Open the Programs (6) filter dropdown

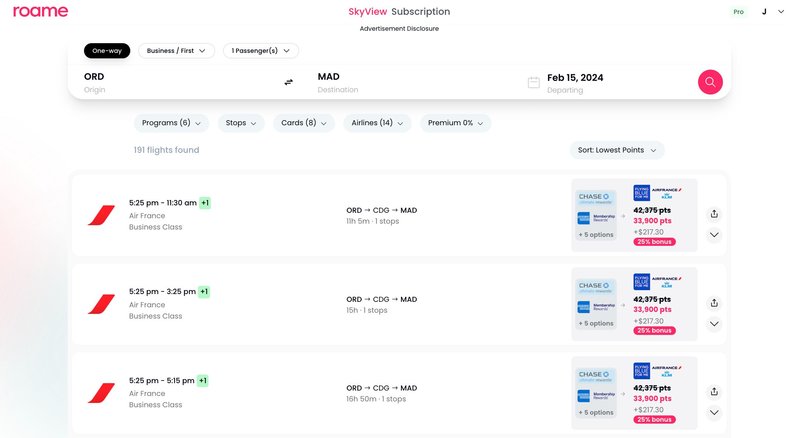(x=171, y=123)
